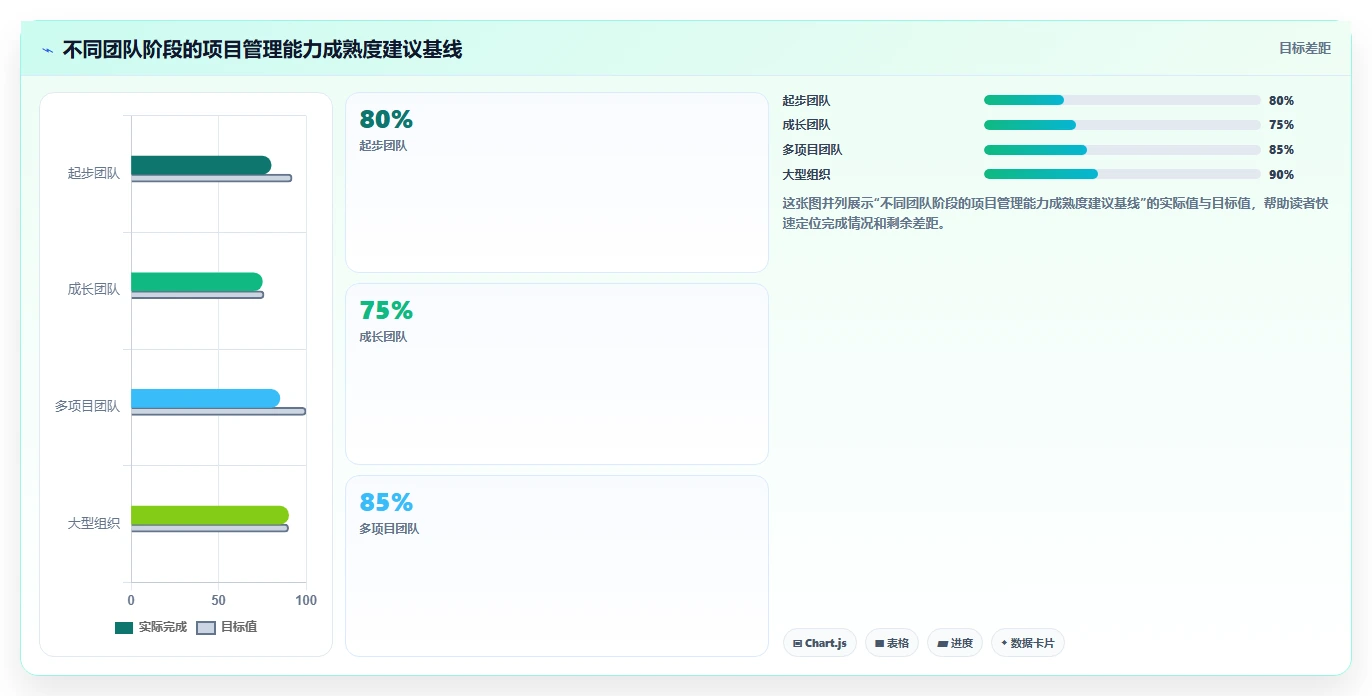This screenshot has width=1372, height=696.
Task: Click the icon in the 表格 chip
Action: click(x=879, y=644)
